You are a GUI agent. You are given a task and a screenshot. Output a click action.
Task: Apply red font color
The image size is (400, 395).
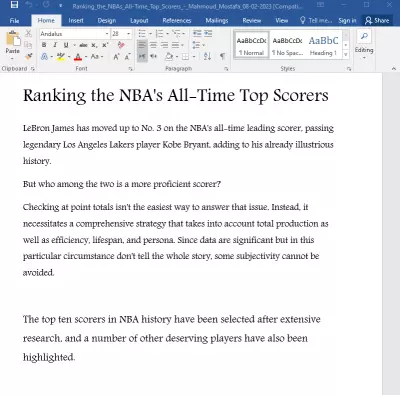click(78, 57)
